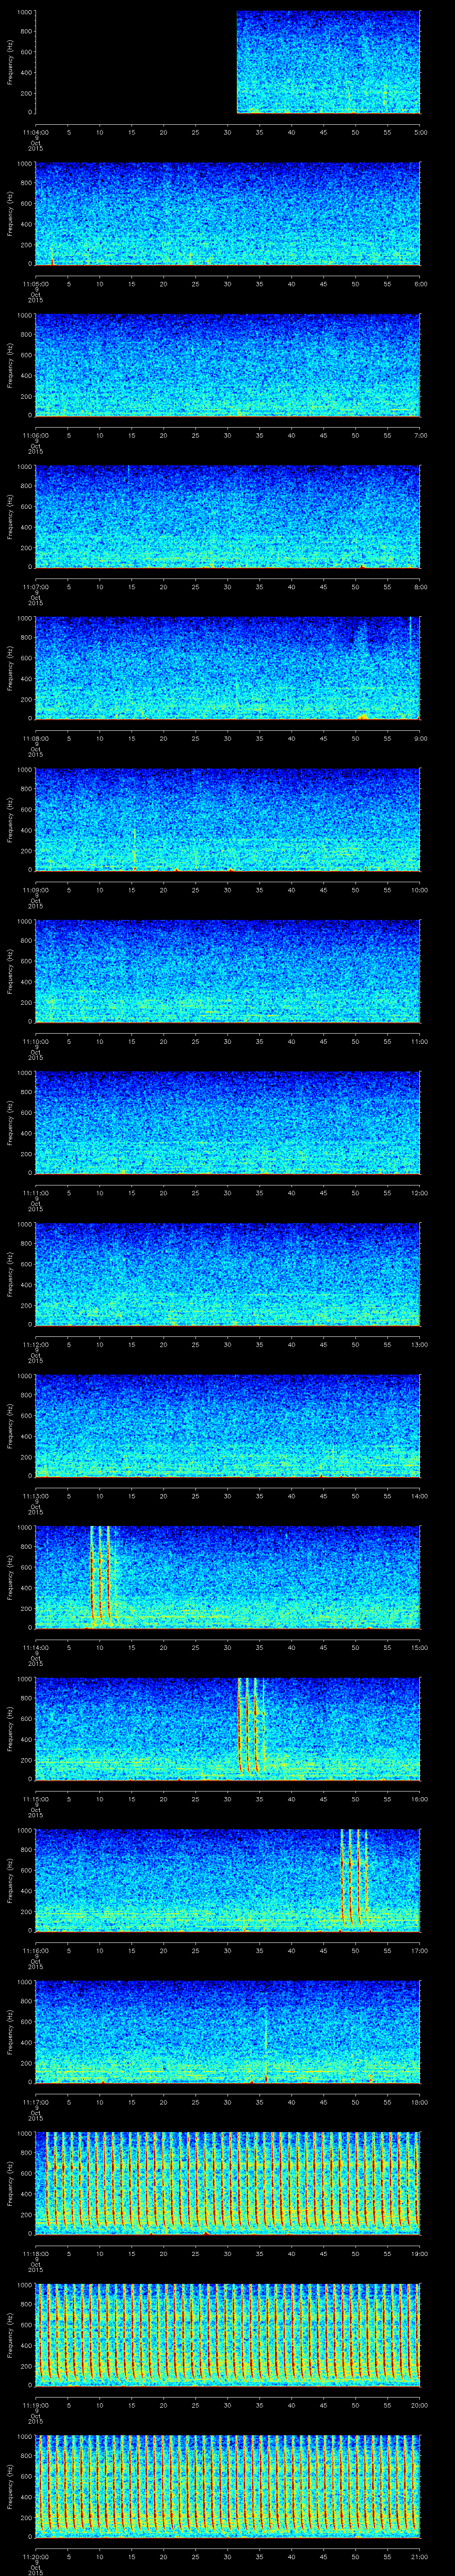Screen dimensions: 455x2576
Task: Click the "11:16:00" start time label
Action: click(35, 1950)
